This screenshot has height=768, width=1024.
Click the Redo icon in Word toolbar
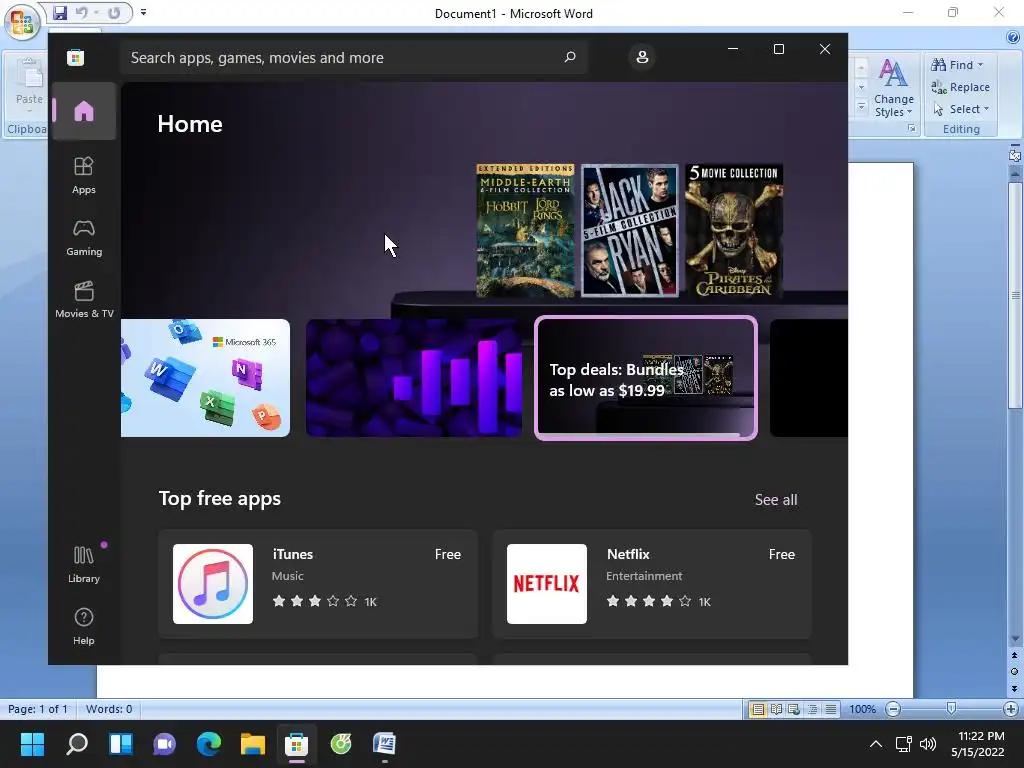pos(114,12)
